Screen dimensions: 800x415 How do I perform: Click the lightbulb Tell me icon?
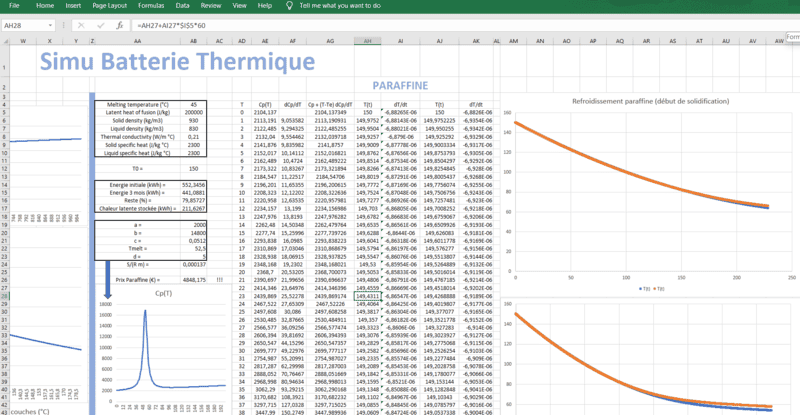(289, 6)
